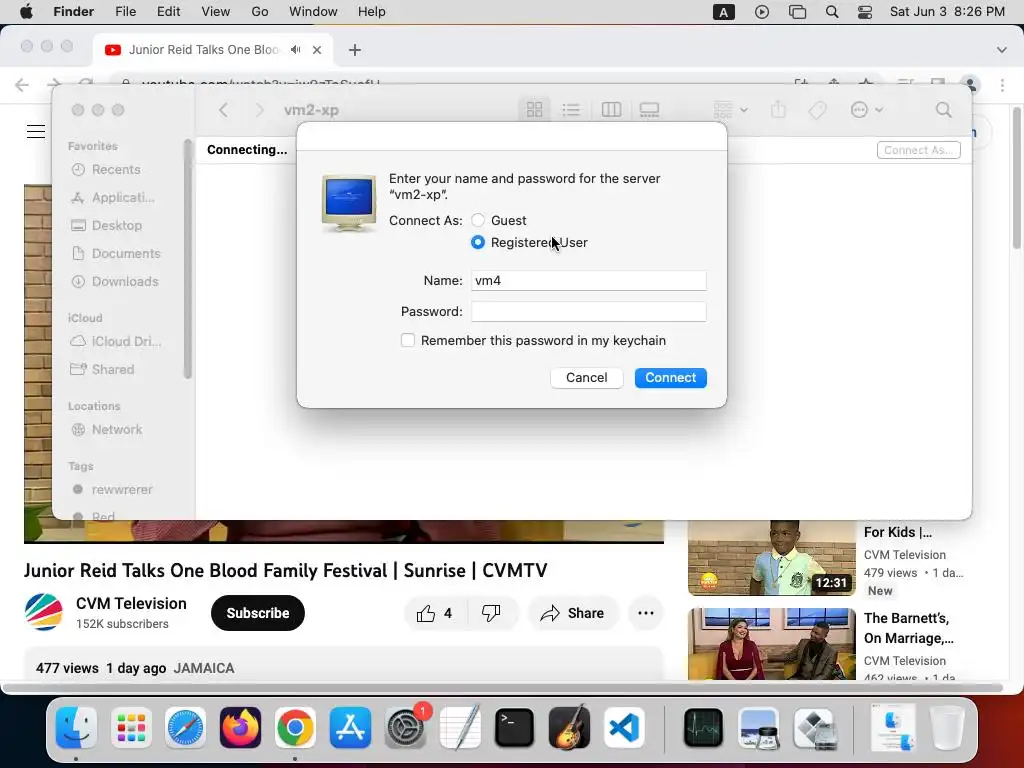
Task: Open Visual Studio Code from the Dock
Action: tap(624, 728)
